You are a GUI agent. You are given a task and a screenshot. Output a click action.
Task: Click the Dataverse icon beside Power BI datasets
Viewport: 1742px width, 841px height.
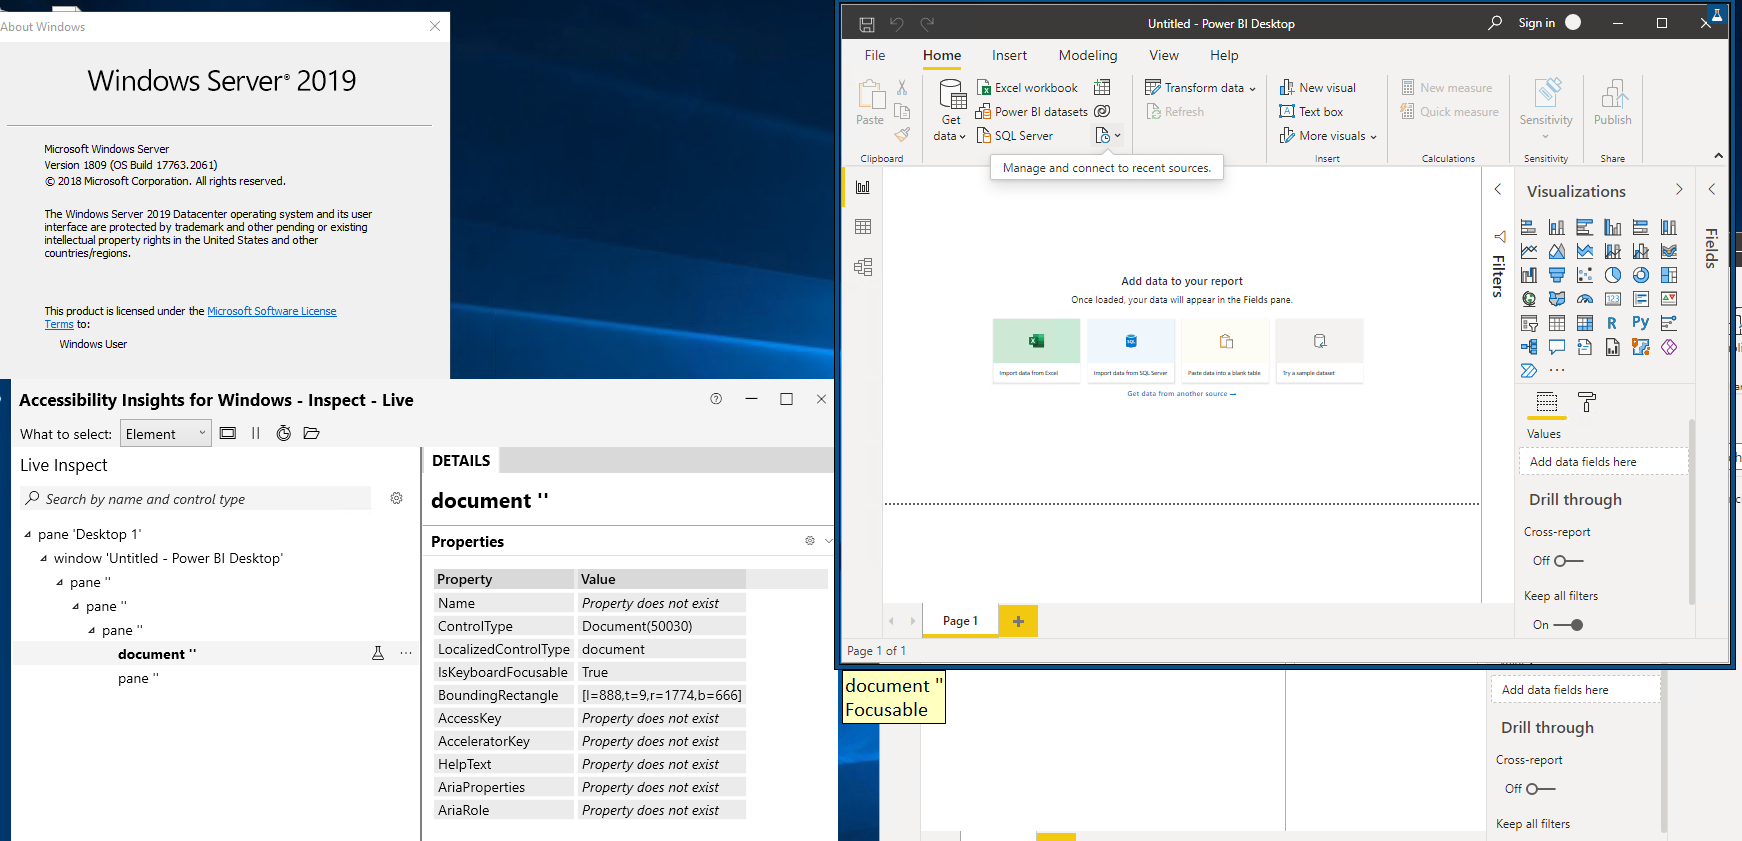1102,111
